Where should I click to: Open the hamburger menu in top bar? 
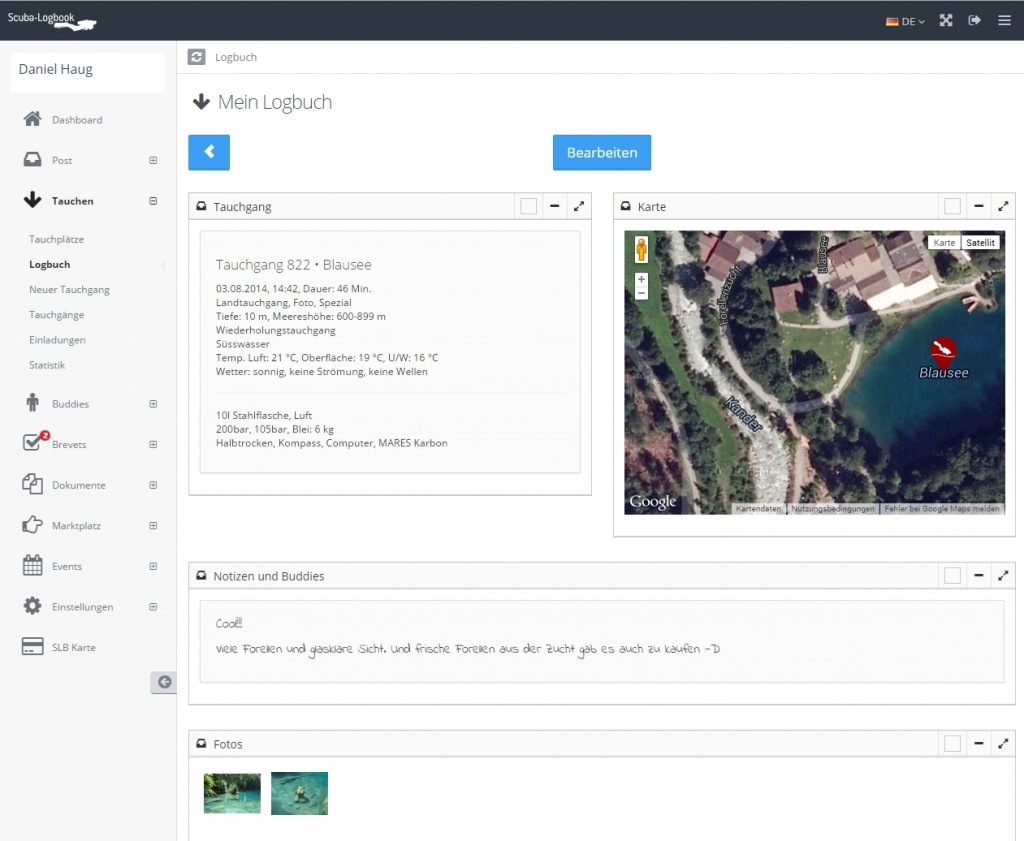point(1004,20)
